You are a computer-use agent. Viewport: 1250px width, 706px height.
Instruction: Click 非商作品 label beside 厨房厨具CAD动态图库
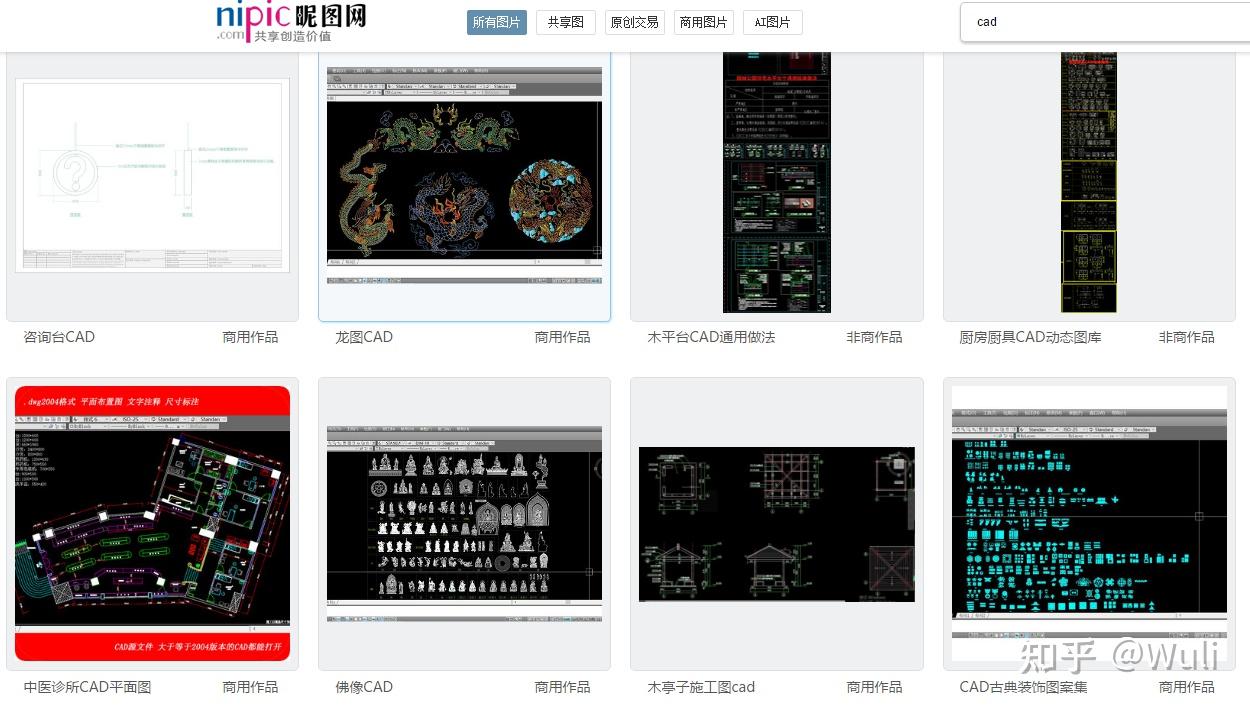[1186, 337]
